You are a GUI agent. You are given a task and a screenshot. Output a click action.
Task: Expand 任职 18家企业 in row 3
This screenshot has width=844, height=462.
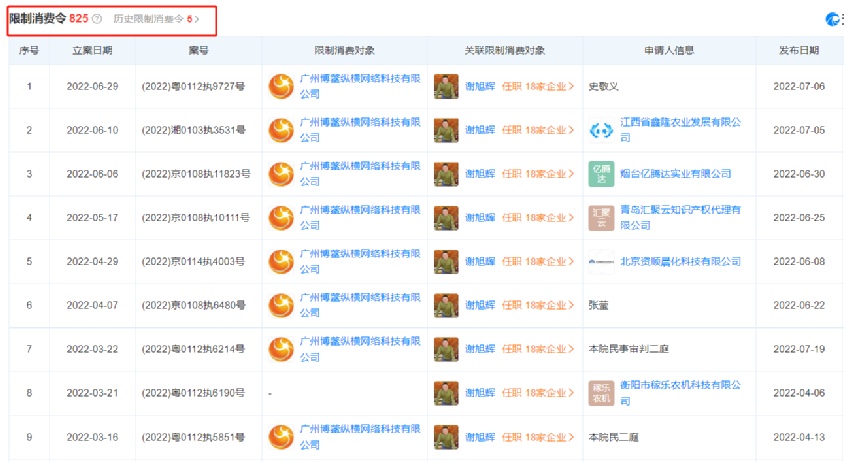coord(538,174)
